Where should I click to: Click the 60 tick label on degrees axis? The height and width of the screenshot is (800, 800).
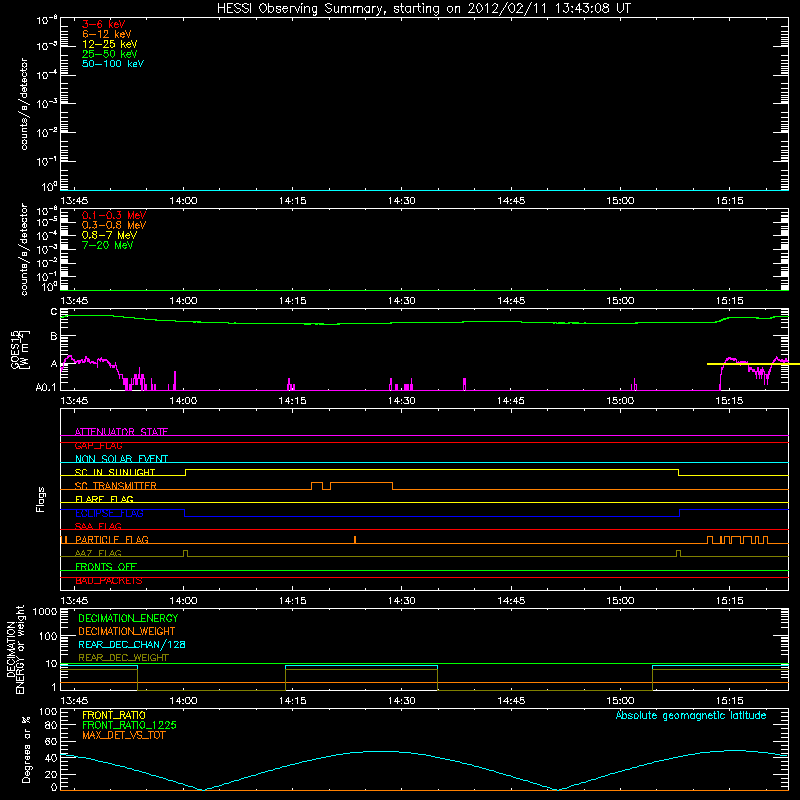tap(51, 741)
